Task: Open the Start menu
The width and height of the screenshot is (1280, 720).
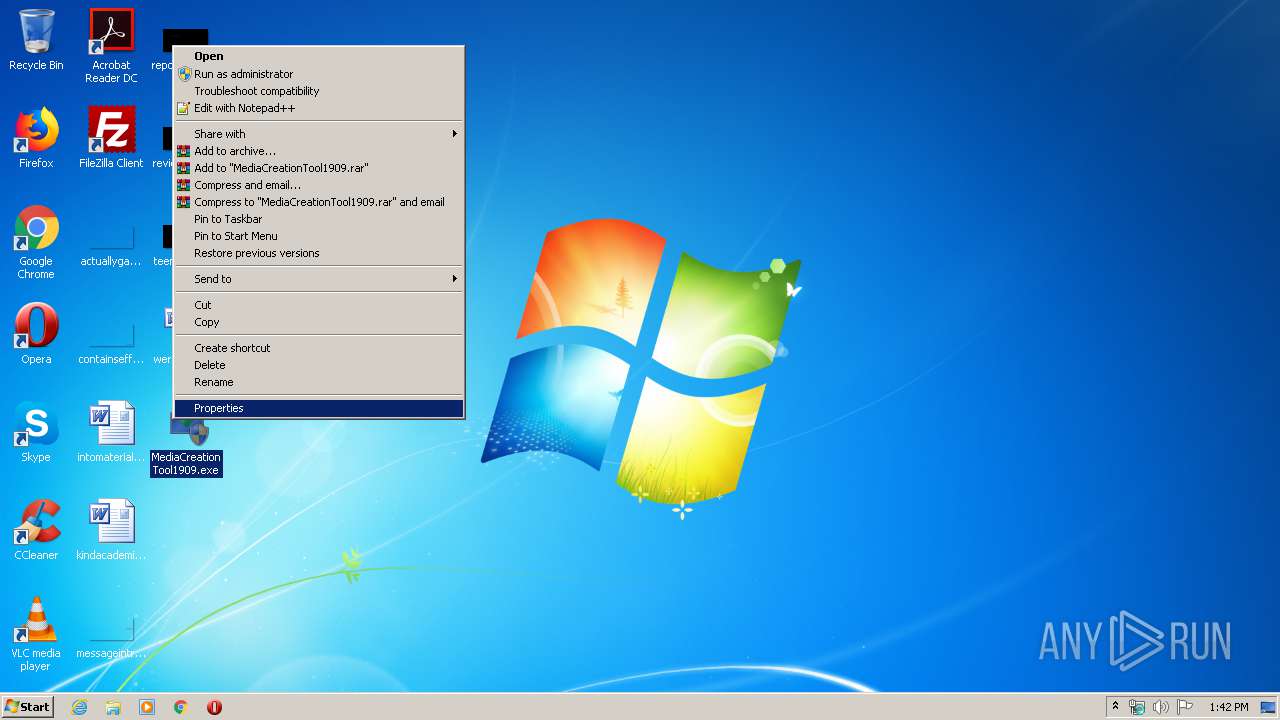Action: 28,707
